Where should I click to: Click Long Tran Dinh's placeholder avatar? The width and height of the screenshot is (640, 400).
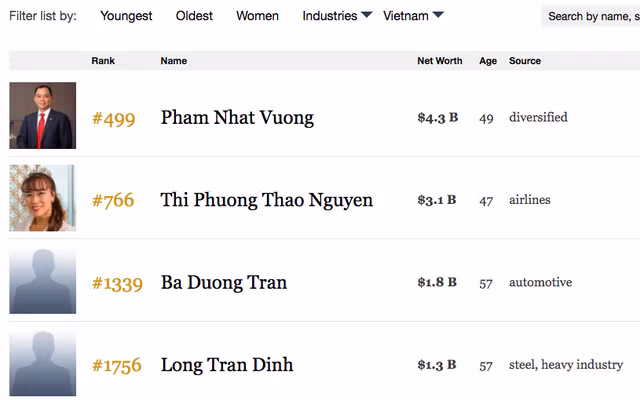(x=43, y=364)
